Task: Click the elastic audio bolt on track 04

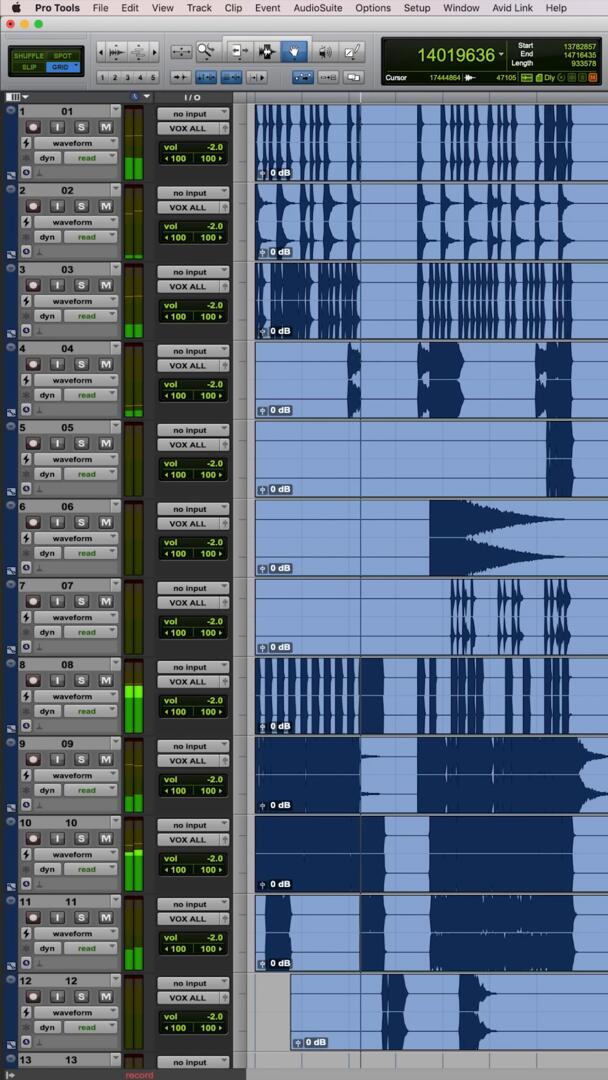Action: (26, 380)
